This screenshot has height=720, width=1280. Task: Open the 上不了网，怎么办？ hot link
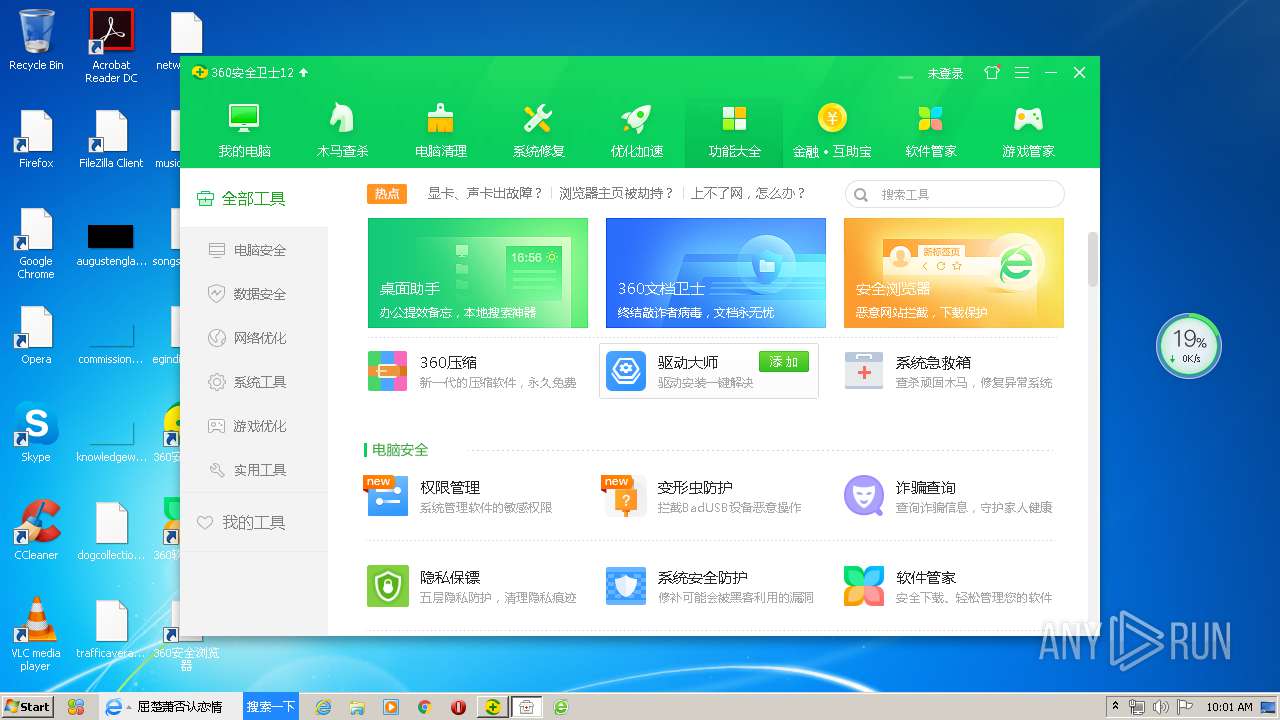pyautogui.click(x=748, y=193)
